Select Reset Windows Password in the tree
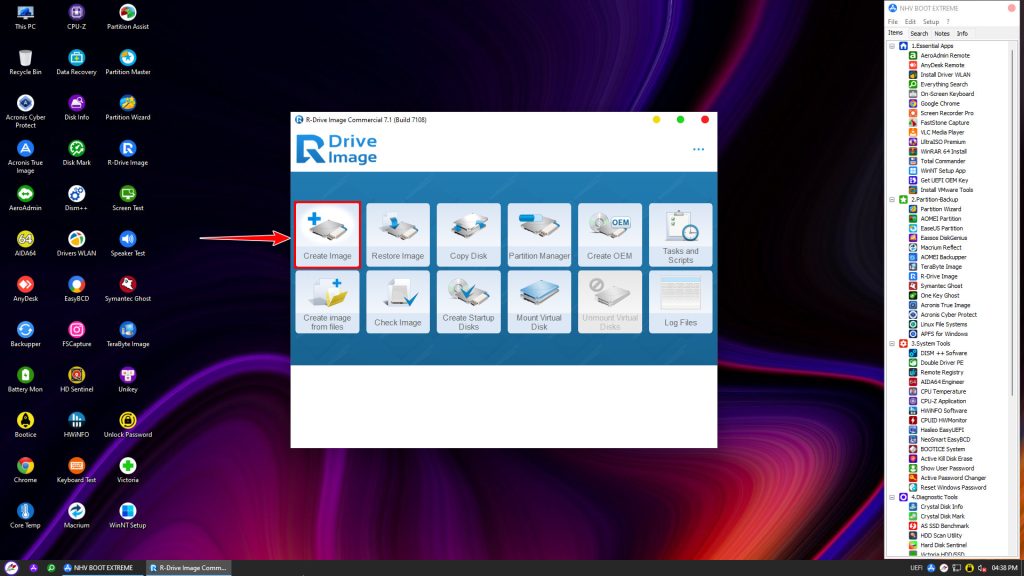The image size is (1024, 576). coord(953,488)
